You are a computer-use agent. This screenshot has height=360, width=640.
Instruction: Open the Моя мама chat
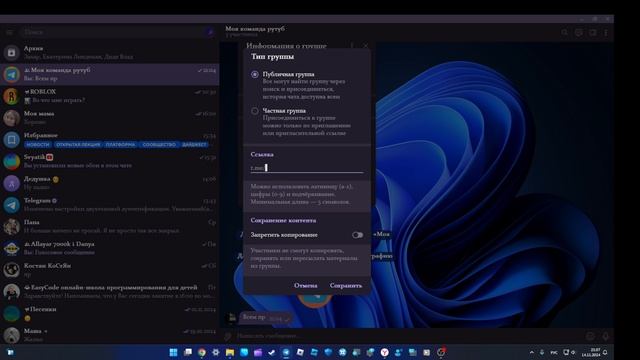[x=109, y=118]
